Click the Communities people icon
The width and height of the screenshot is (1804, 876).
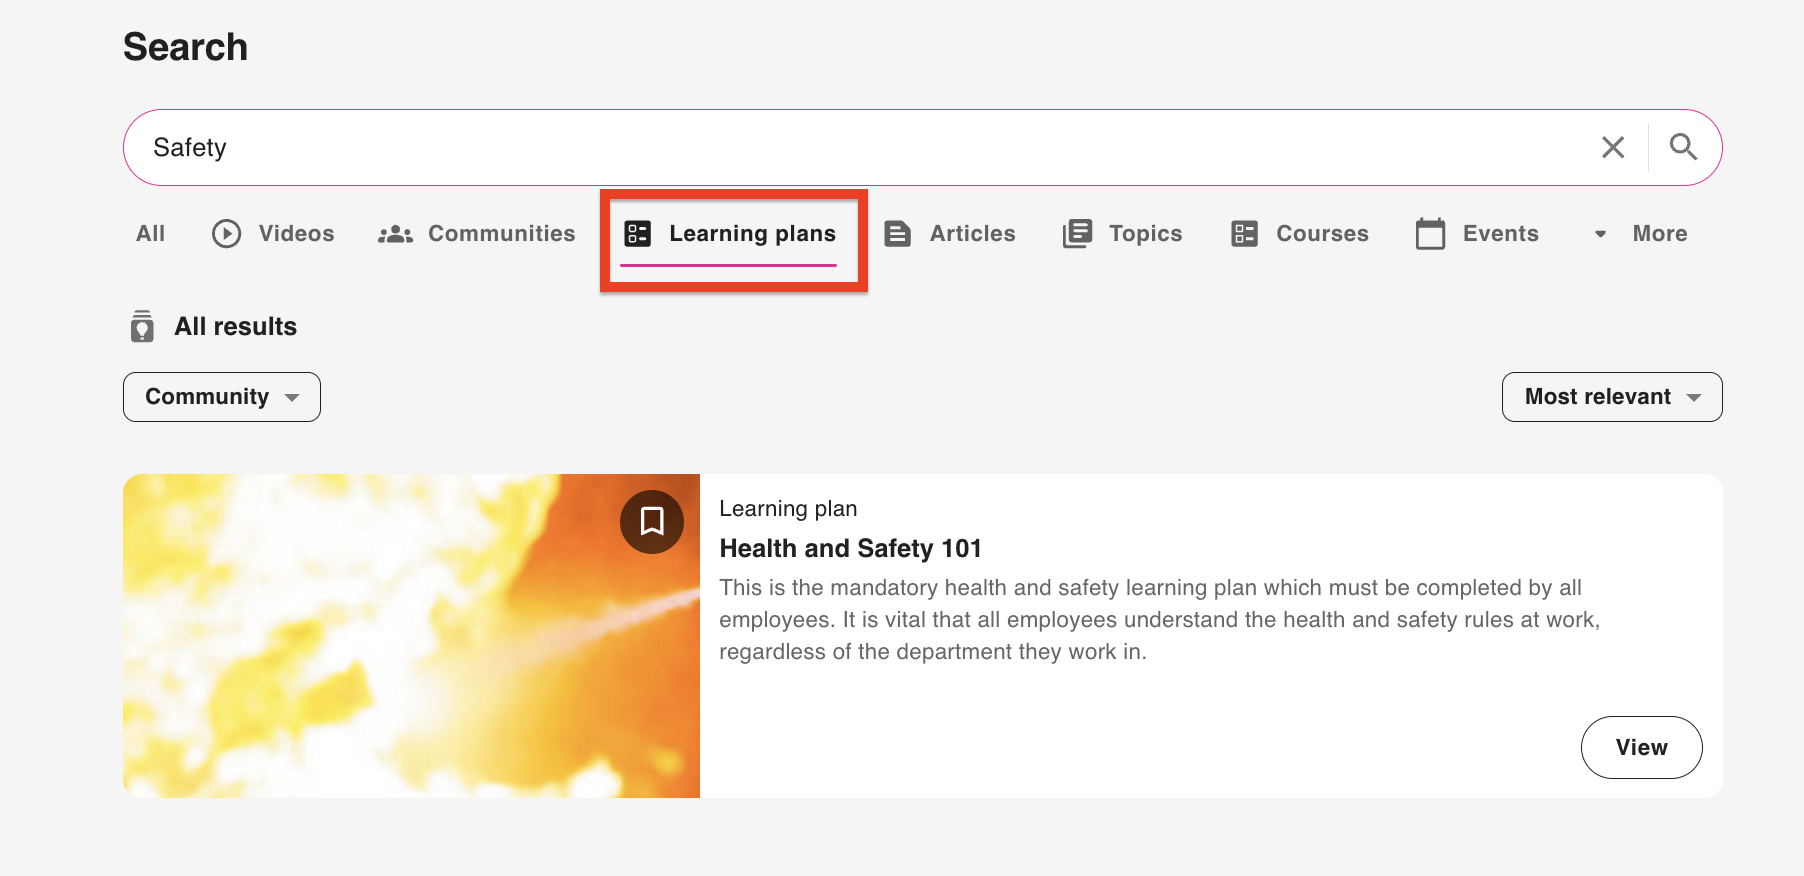pos(395,234)
